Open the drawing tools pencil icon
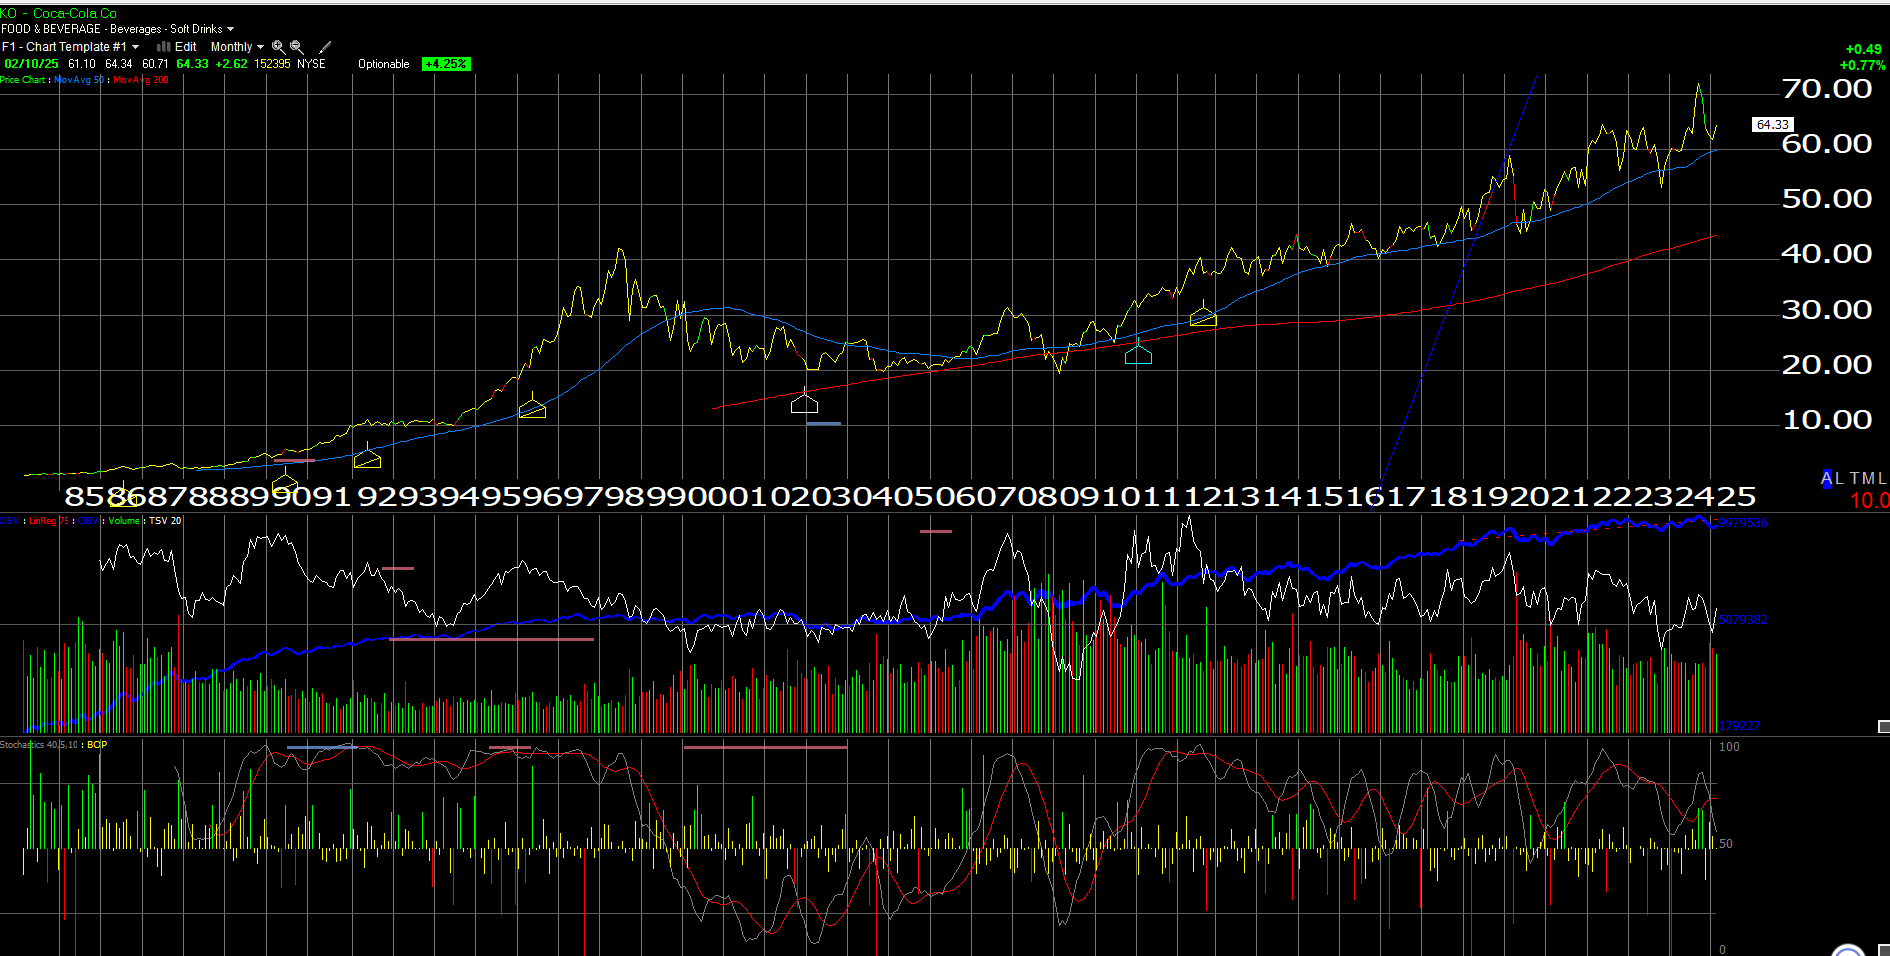This screenshot has width=1890, height=956. [325, 47]
